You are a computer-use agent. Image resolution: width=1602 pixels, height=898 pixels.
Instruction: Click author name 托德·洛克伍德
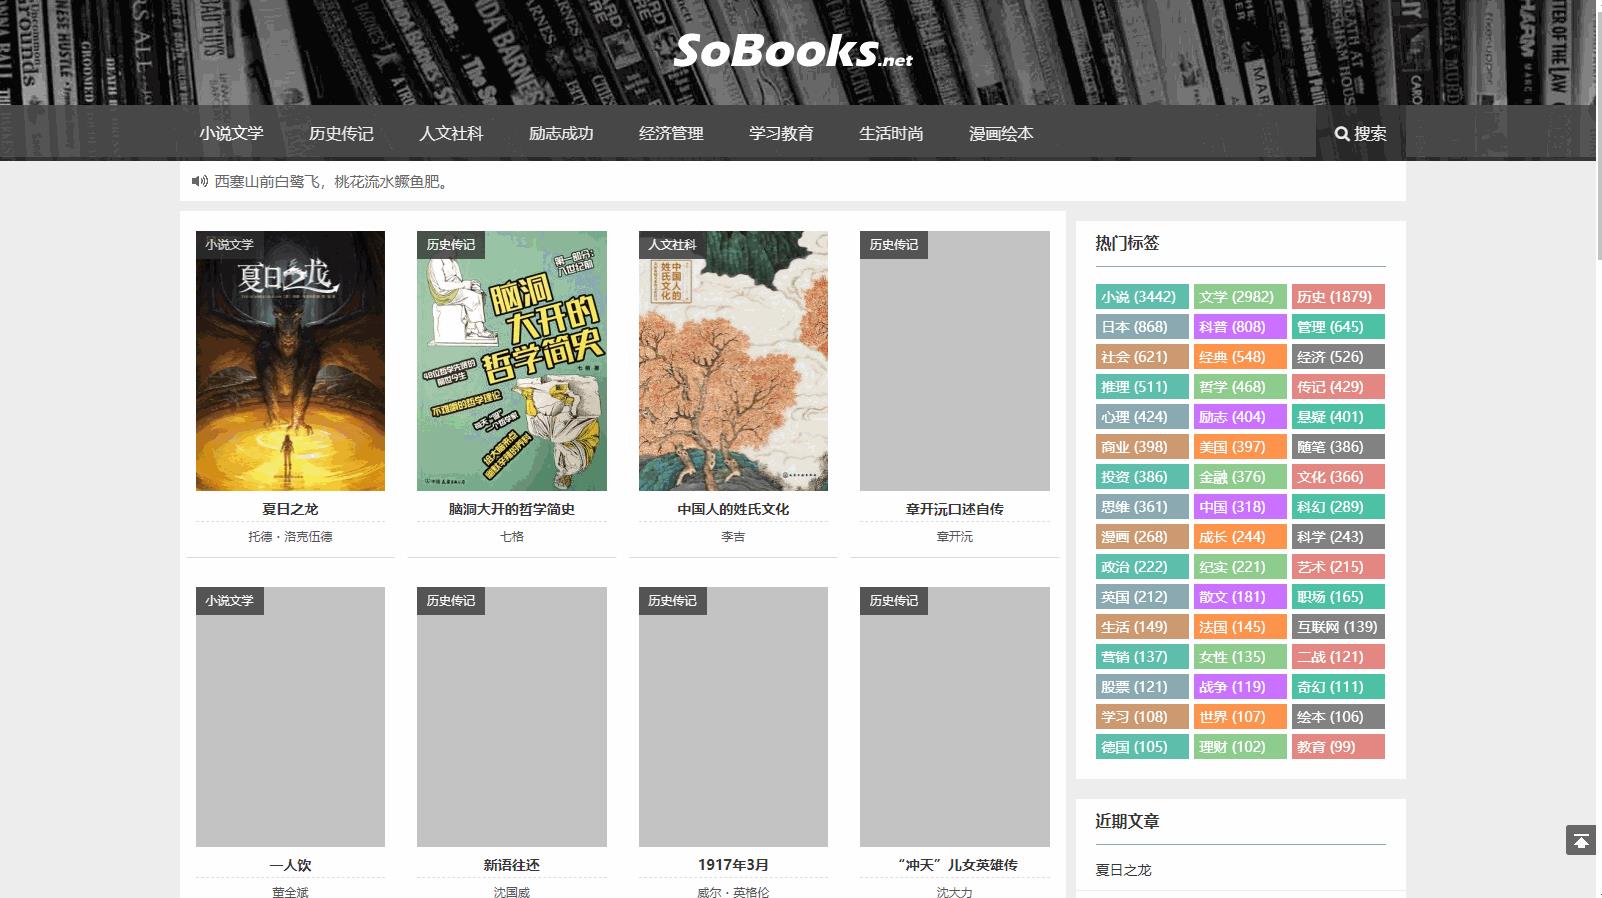290,537
